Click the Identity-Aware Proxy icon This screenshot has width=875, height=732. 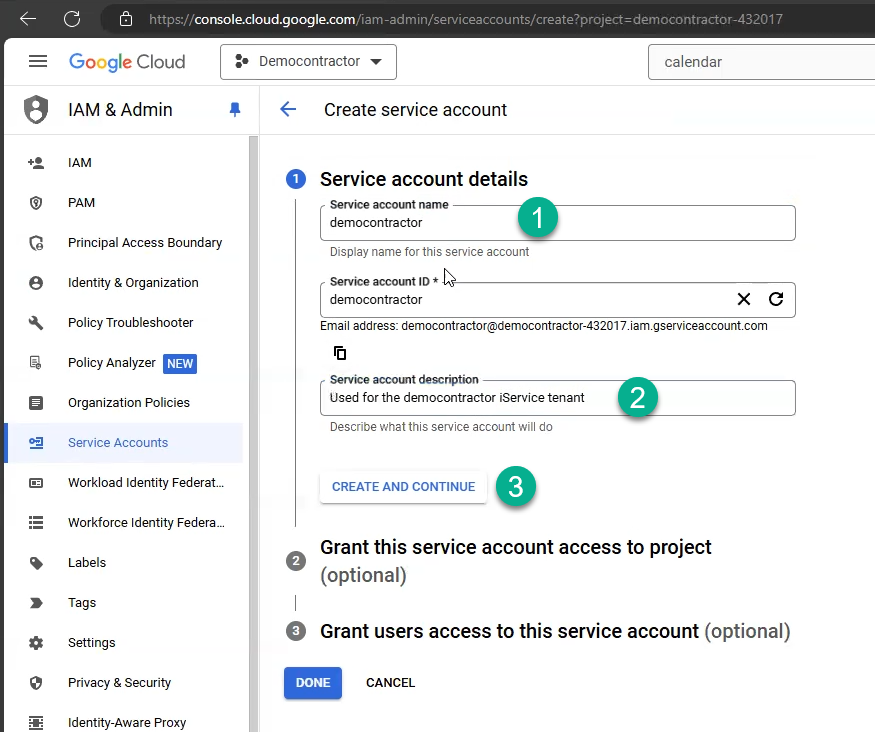[36, 723]
